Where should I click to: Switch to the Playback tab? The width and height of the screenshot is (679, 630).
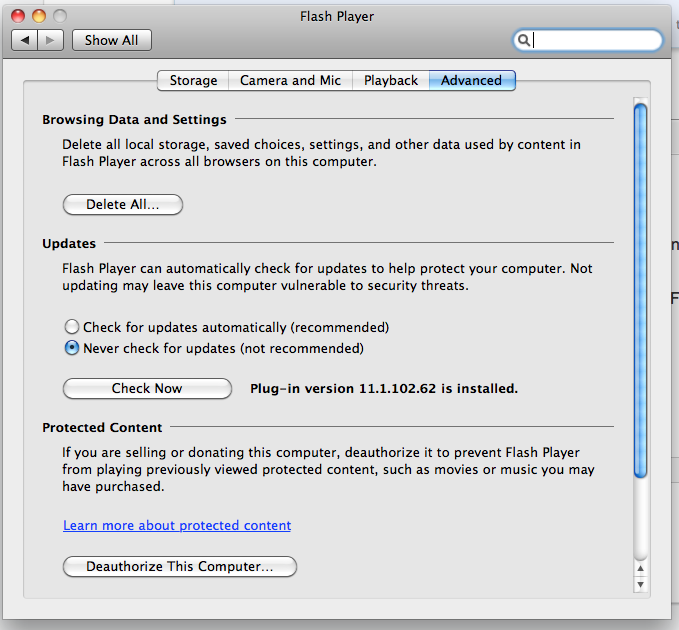[x=391, y=81]
